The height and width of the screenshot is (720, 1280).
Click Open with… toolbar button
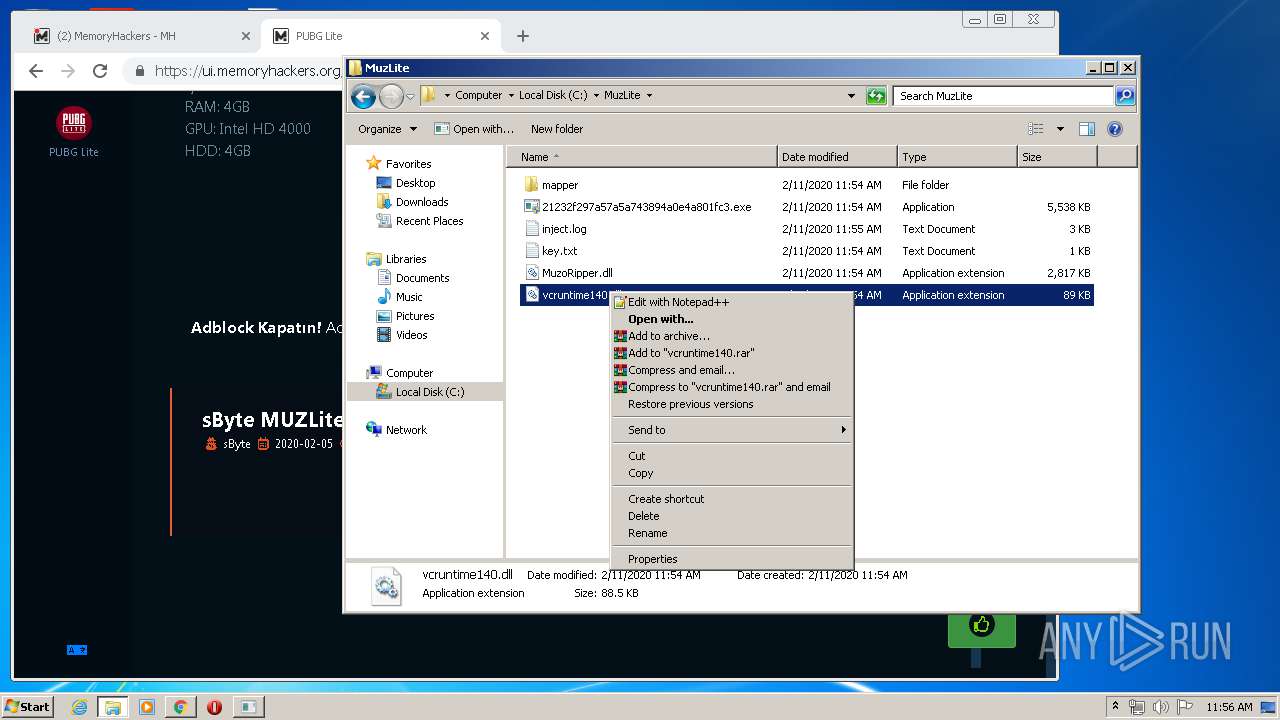474,129
